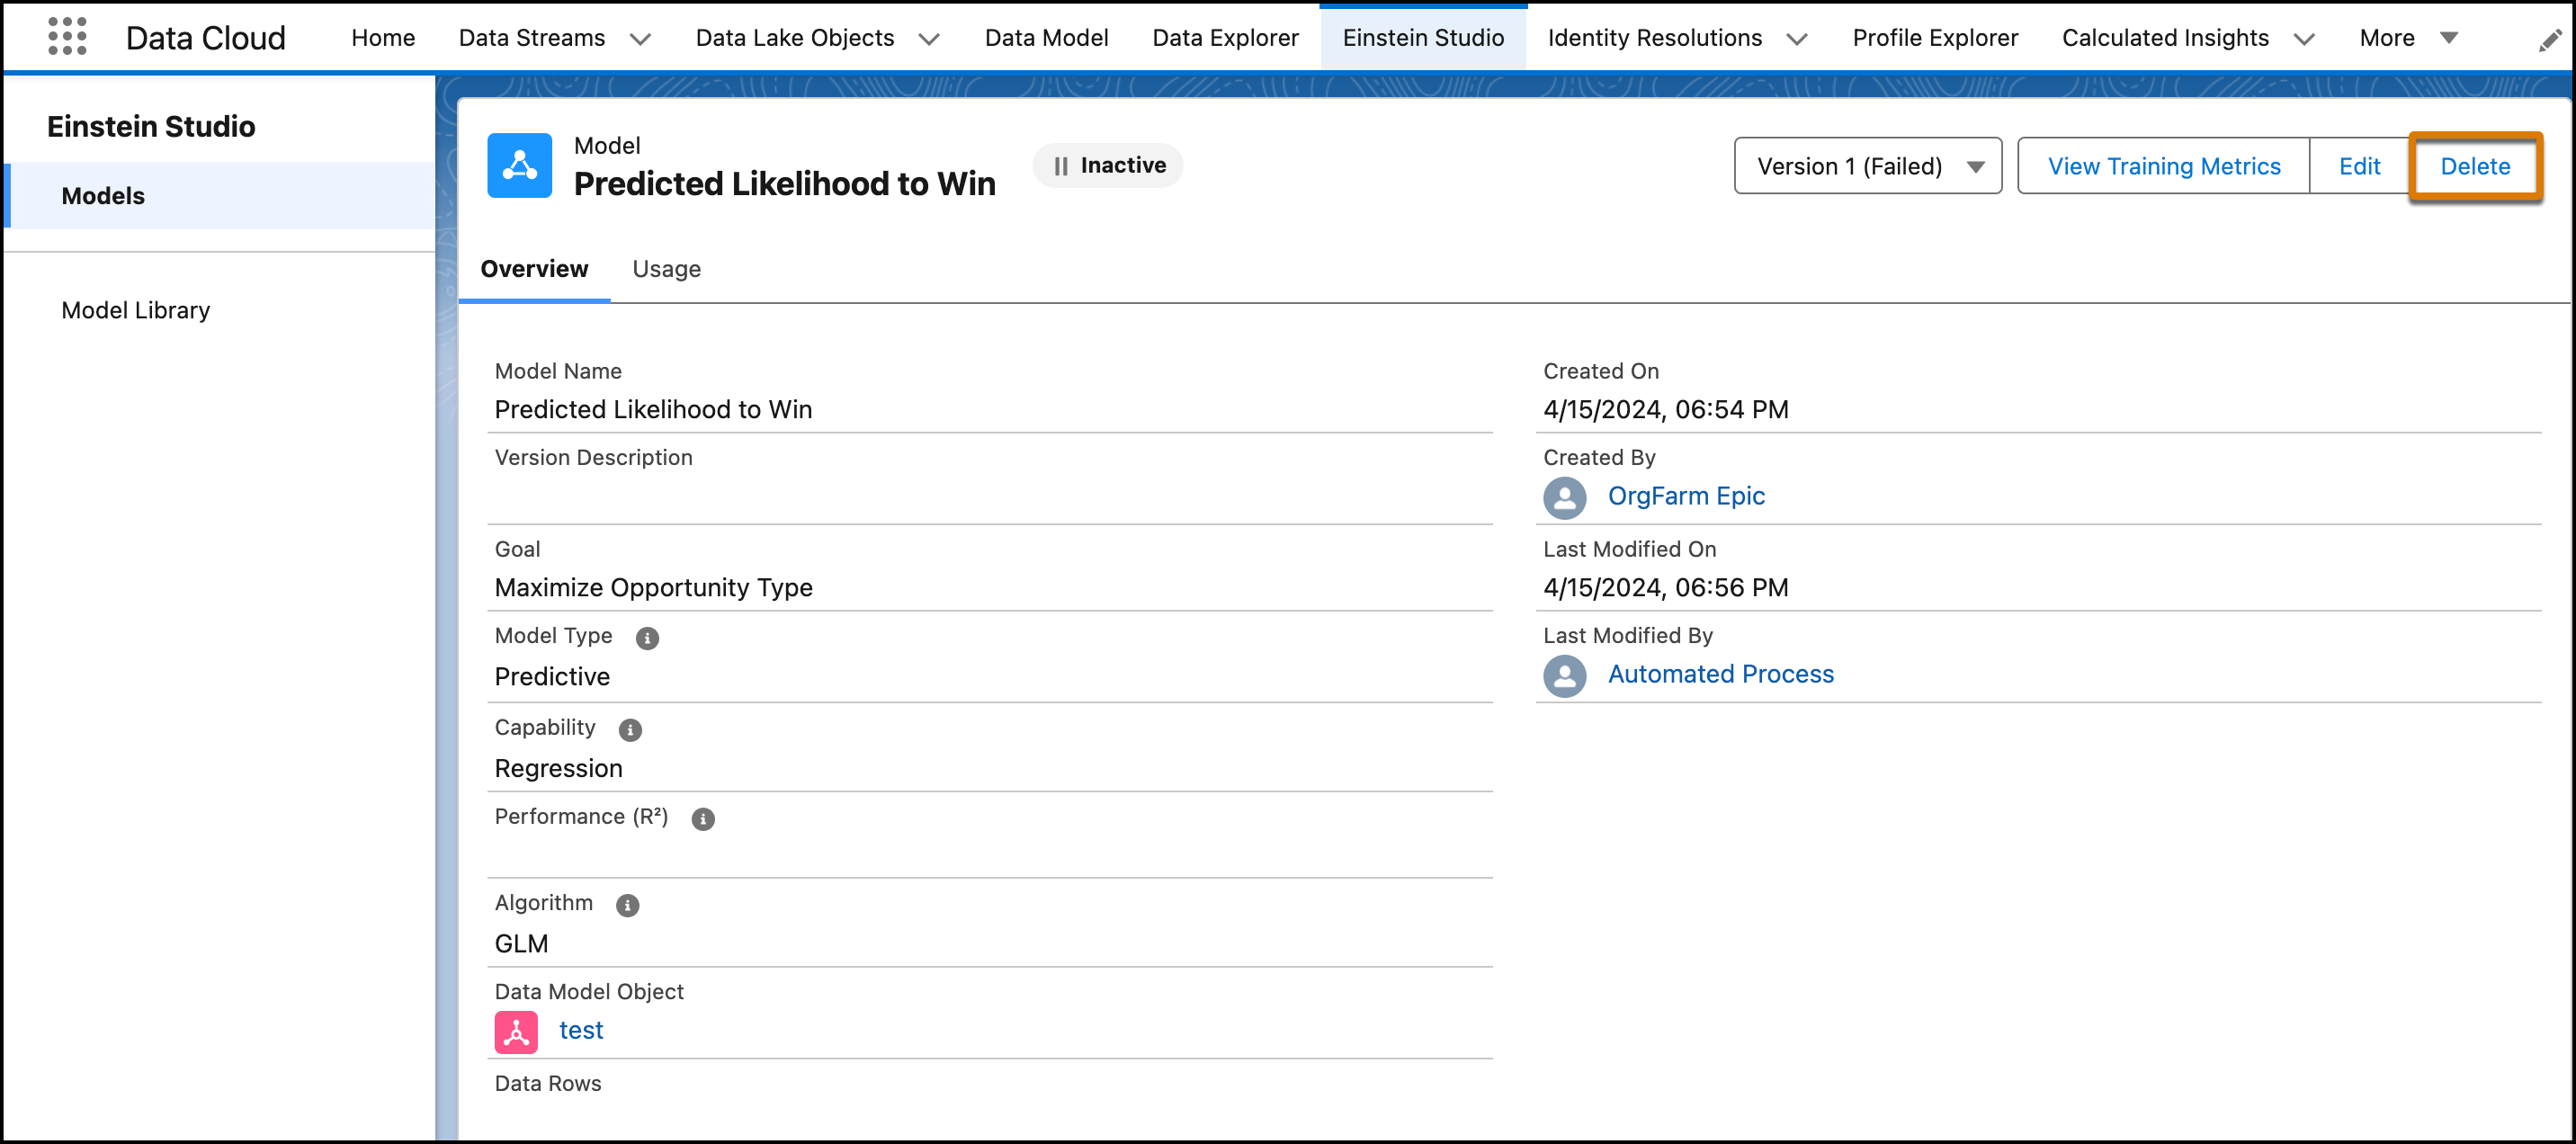2576x1144 pixels.
Task: Click the Capability info icon
Action: point(630,730)
